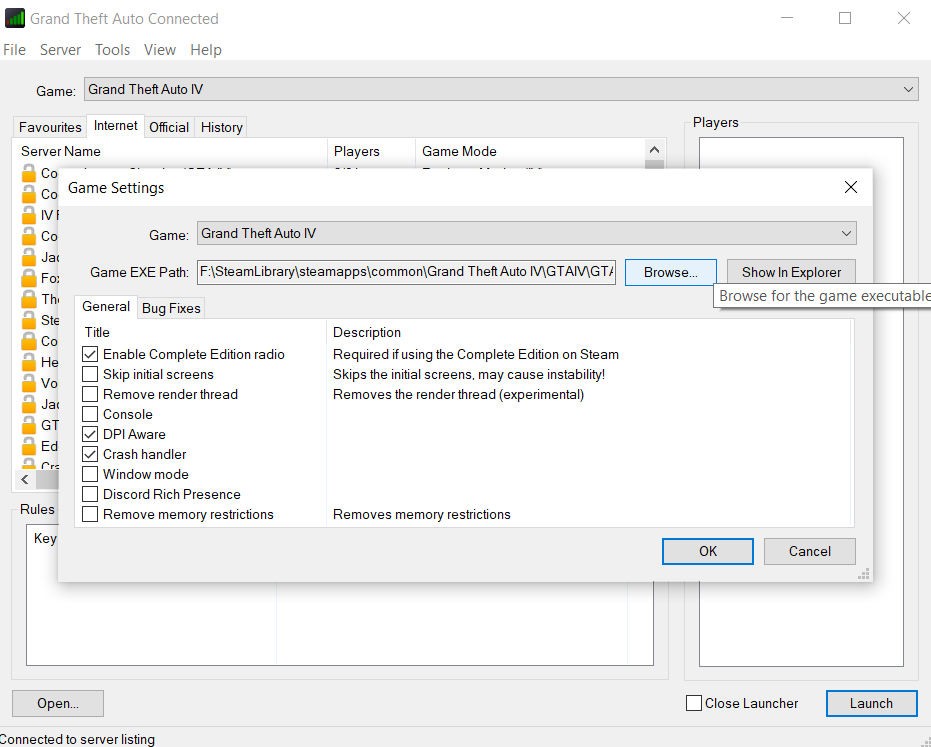Screen dimensions: 931x747
Task: Click 'Connected to server listing' status text
Action: coord(77,739)
